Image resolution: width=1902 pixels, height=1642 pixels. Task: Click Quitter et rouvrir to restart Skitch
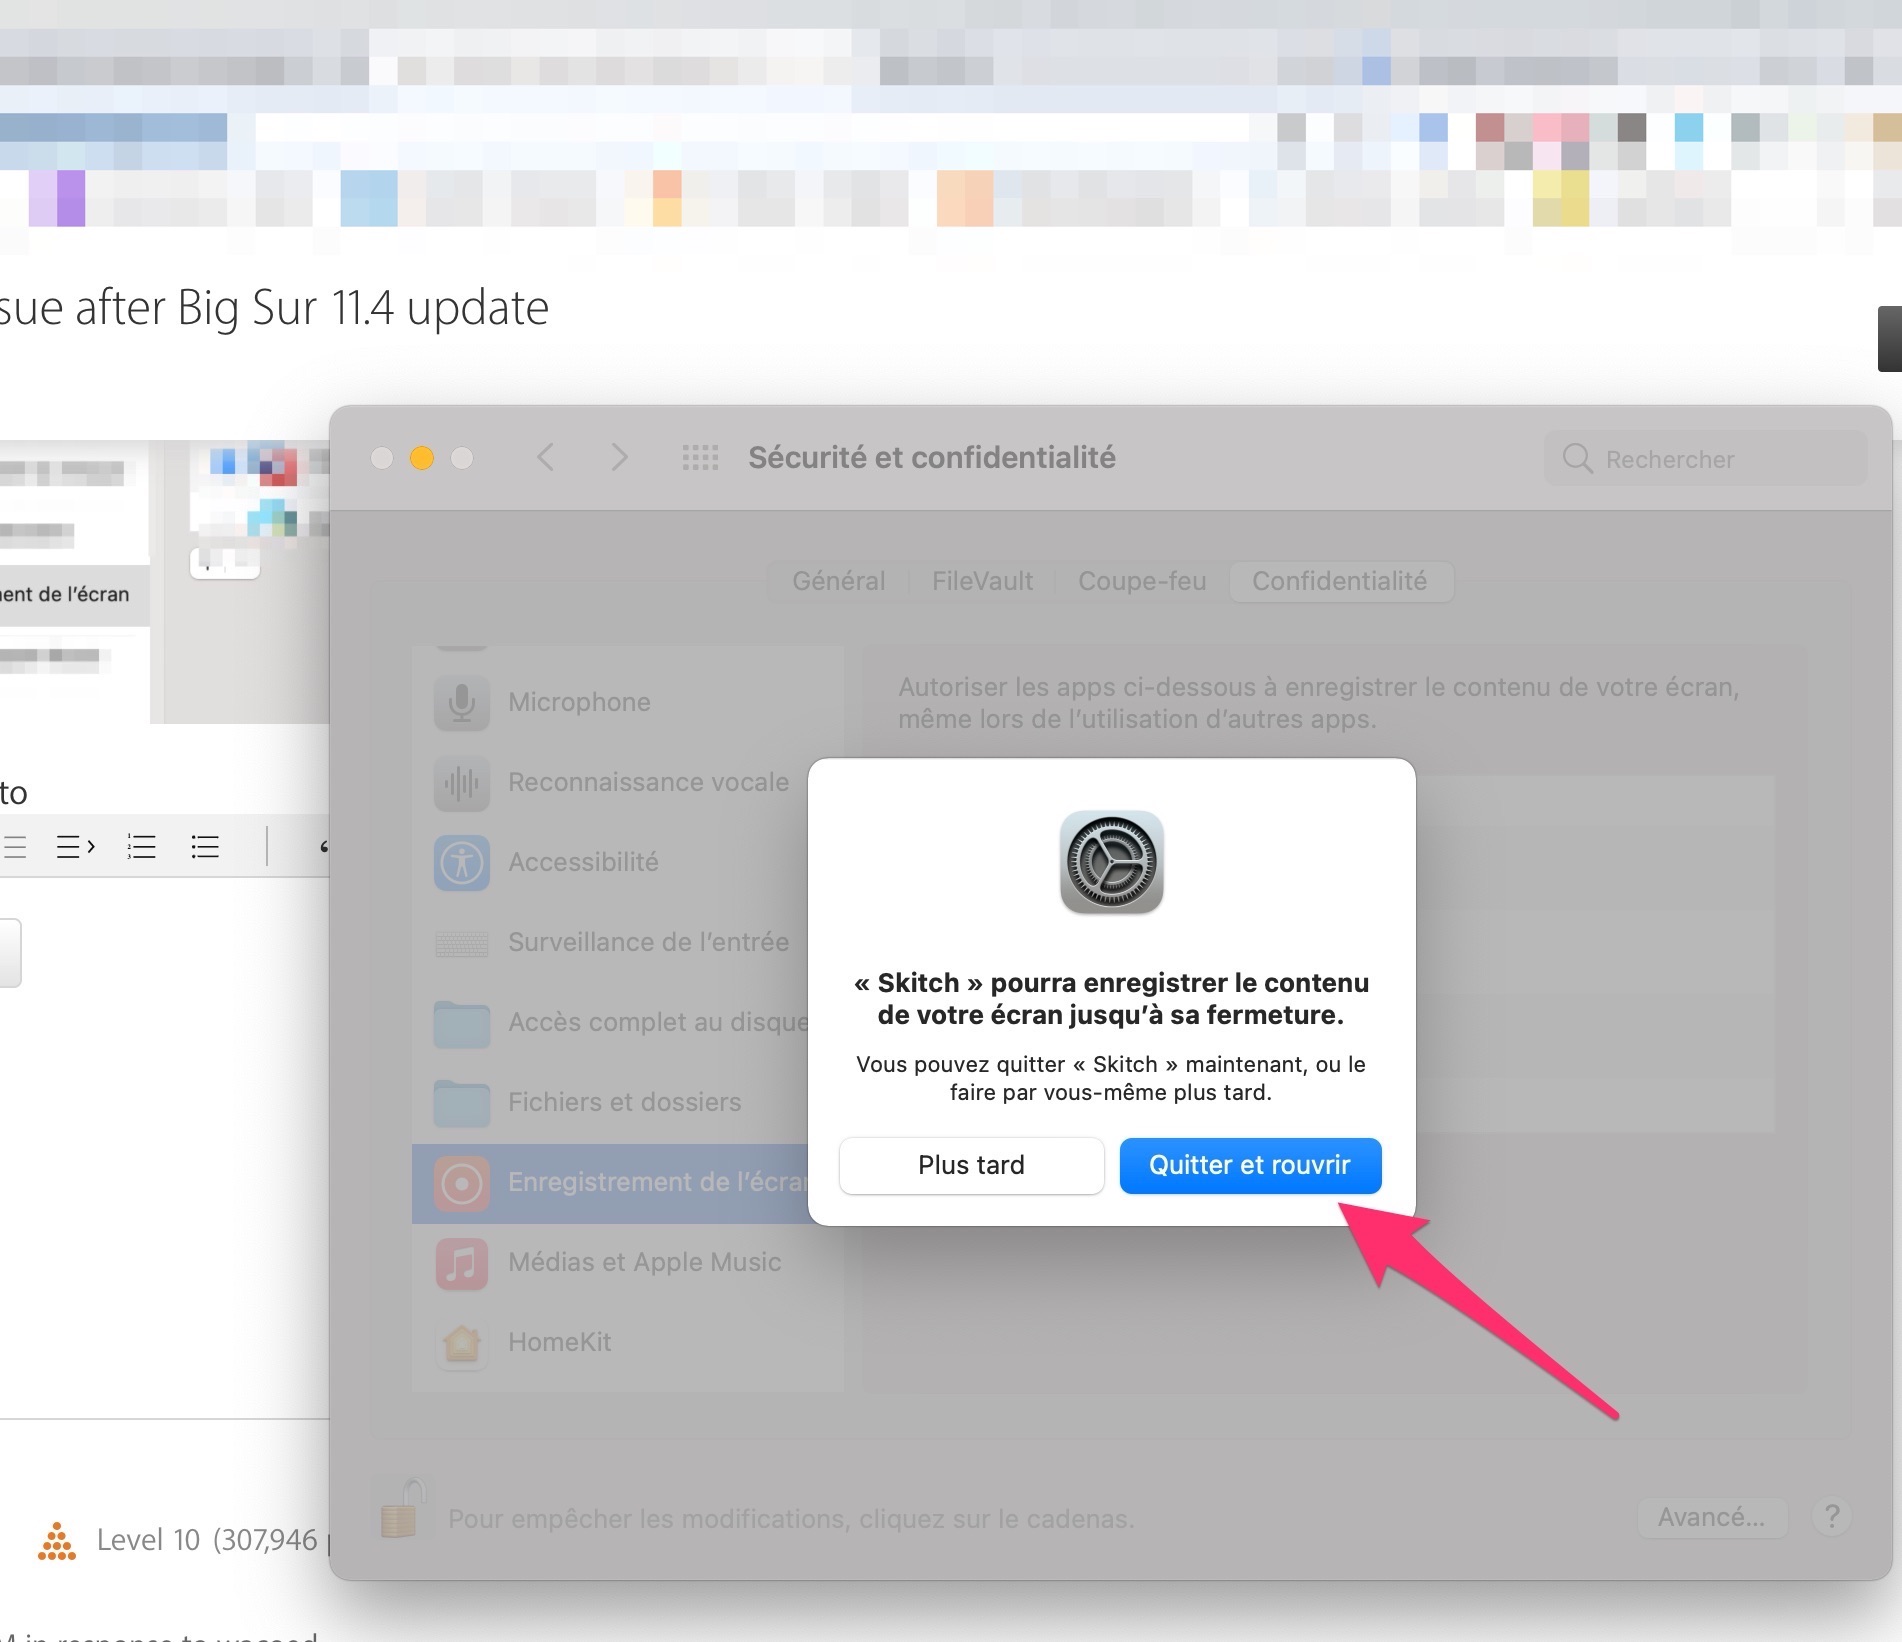[x=1250, y=1165]
